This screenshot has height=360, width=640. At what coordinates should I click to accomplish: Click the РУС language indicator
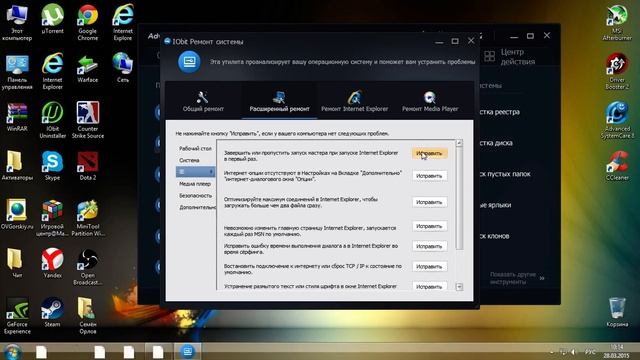(x=590, y=352)
